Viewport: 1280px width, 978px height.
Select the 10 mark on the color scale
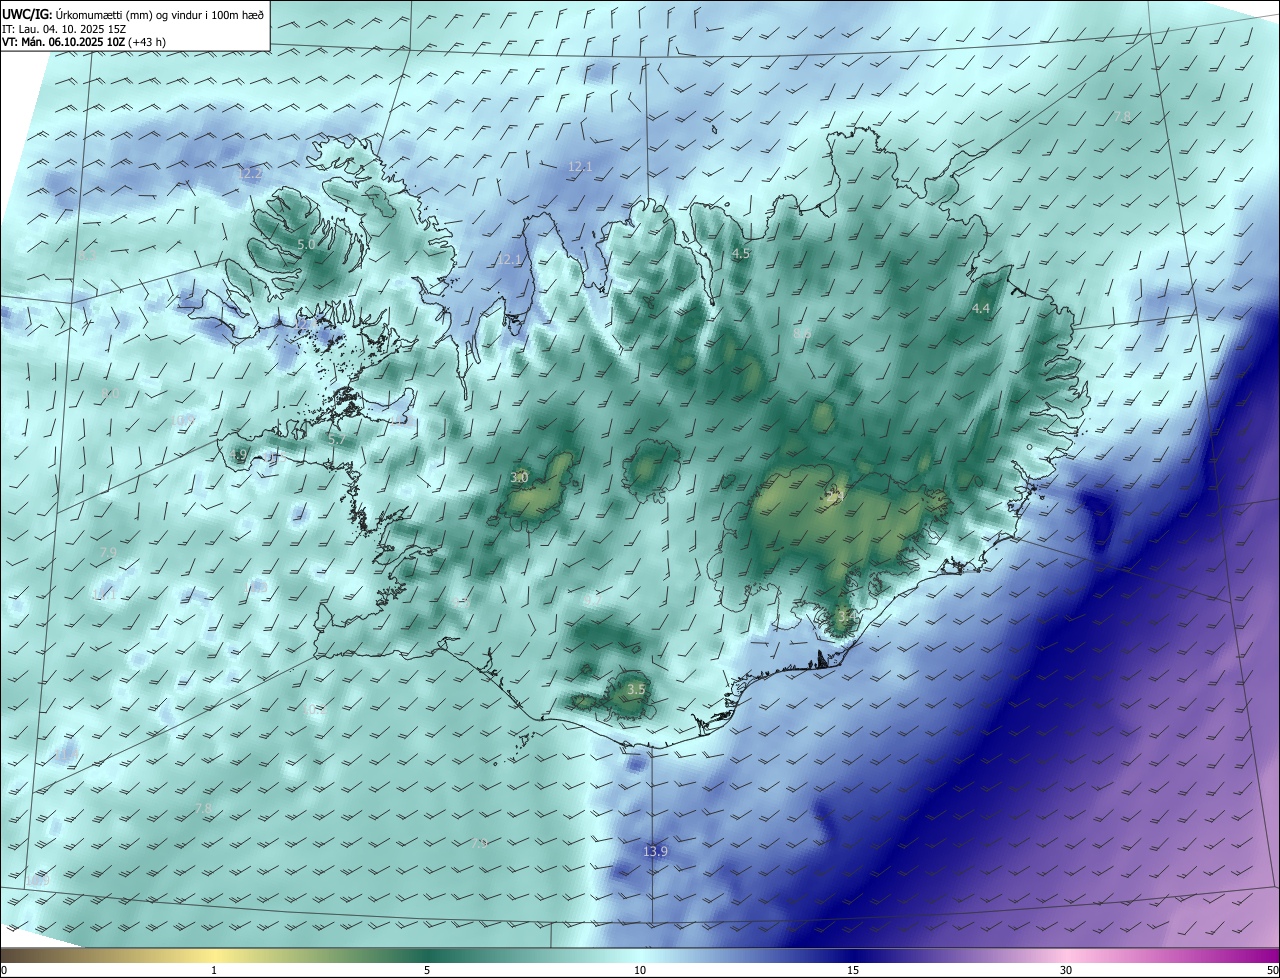click(x=640, y=970)
